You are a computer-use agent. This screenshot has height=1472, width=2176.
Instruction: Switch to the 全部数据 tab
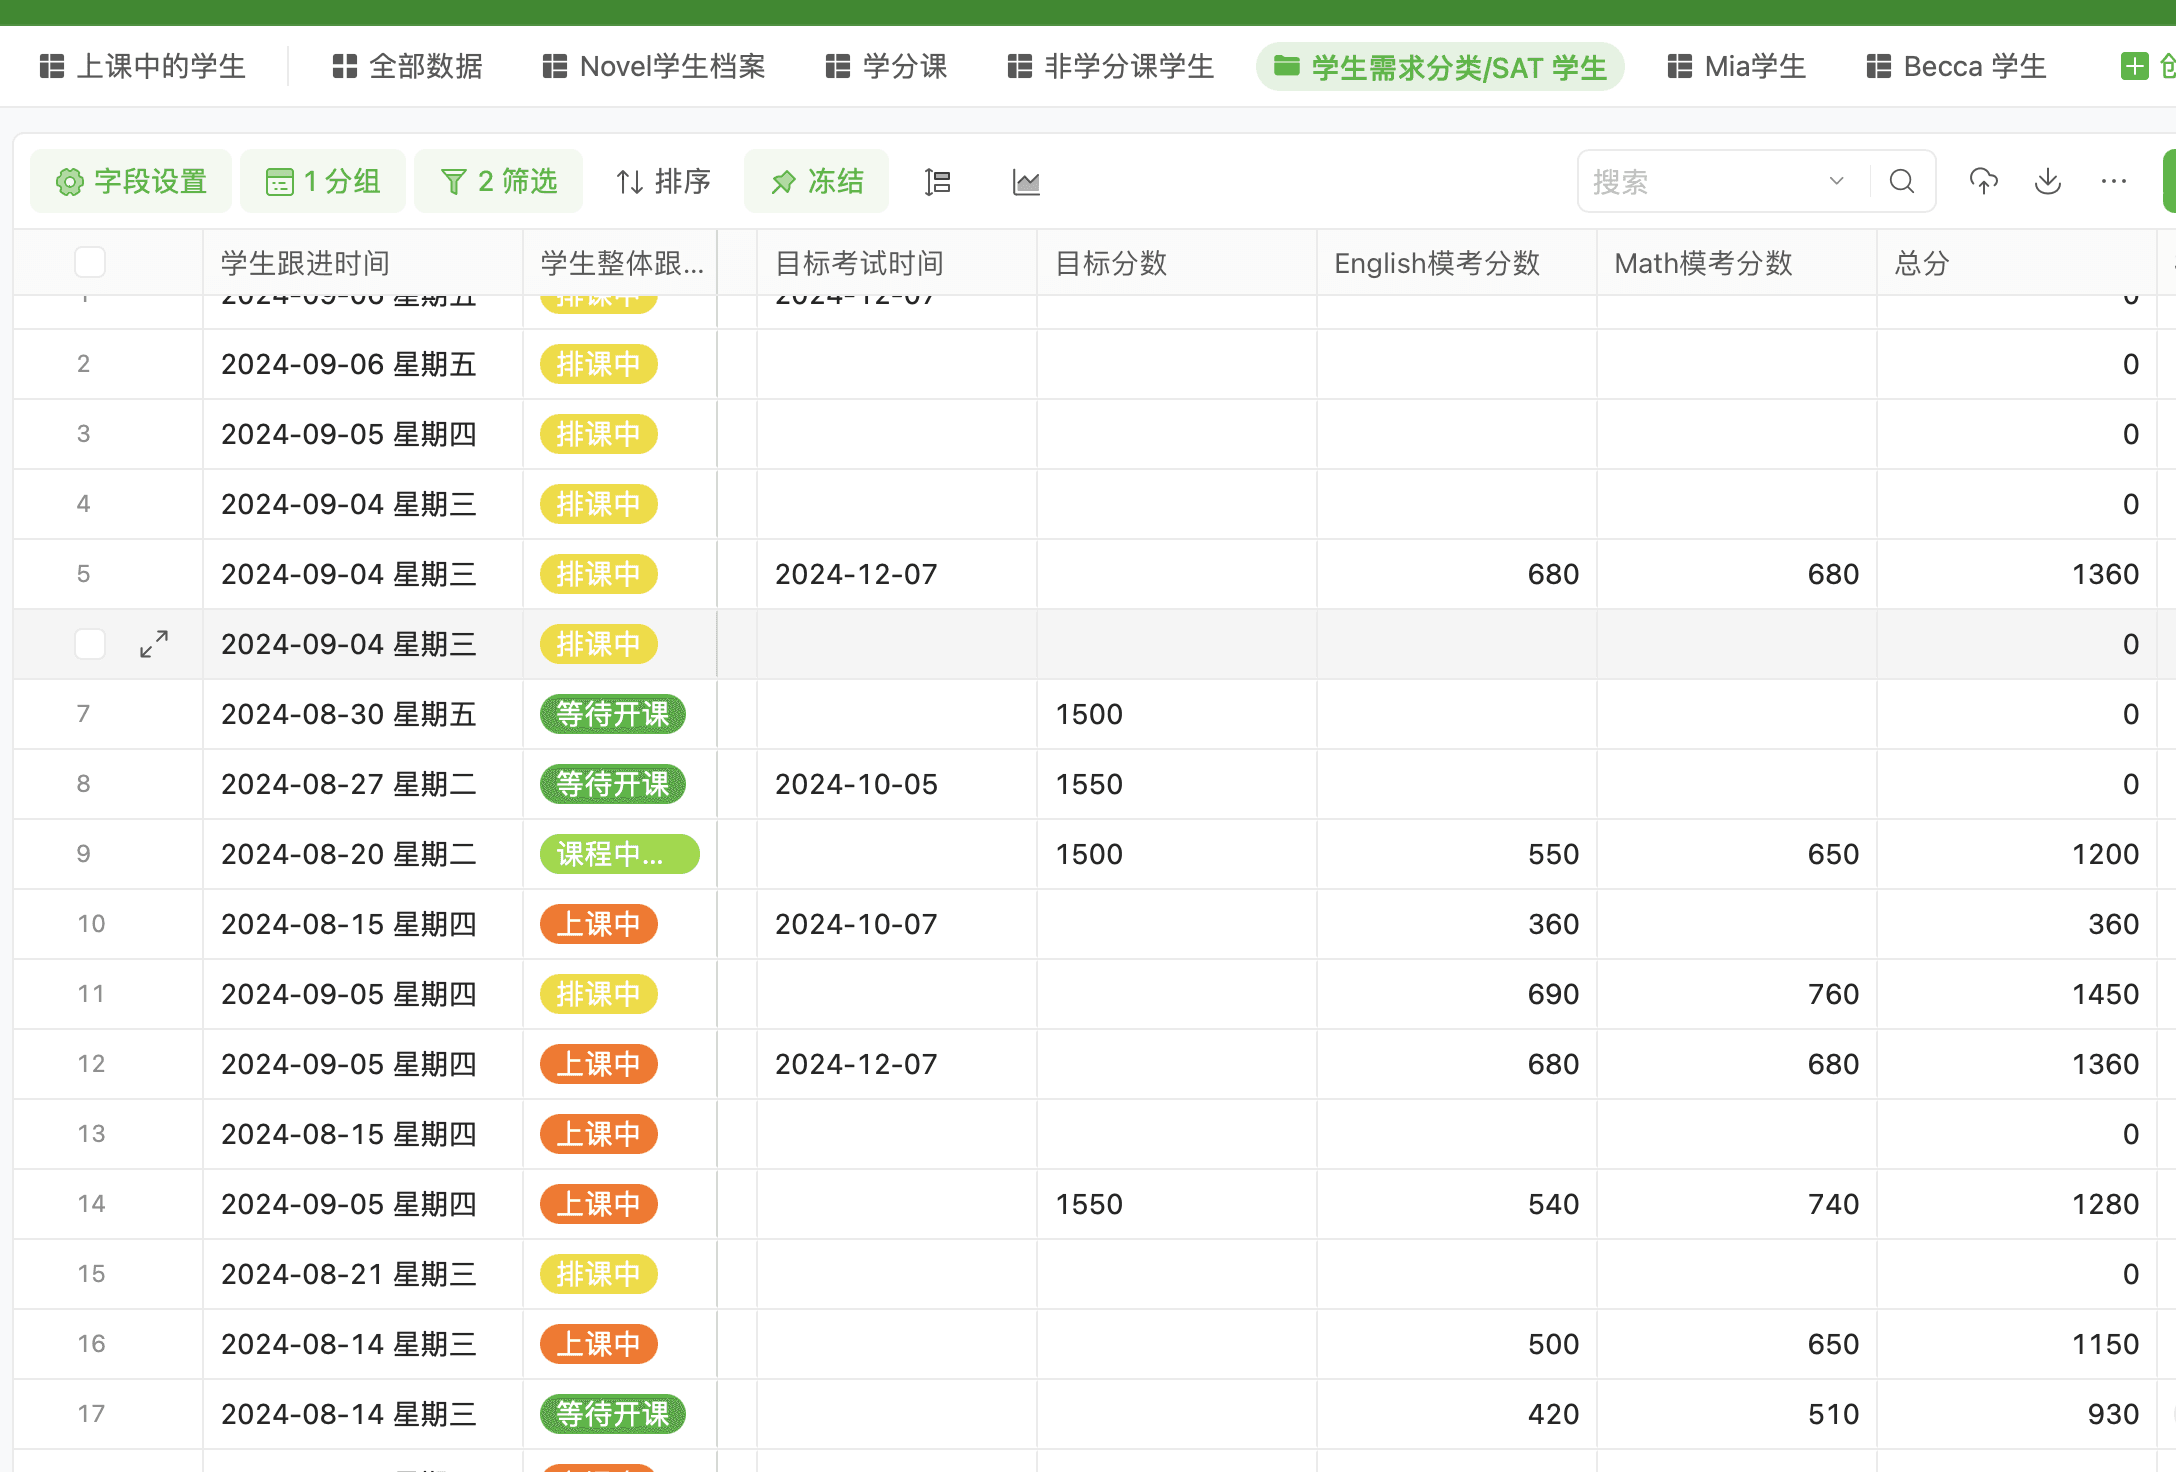click(407, 67)
